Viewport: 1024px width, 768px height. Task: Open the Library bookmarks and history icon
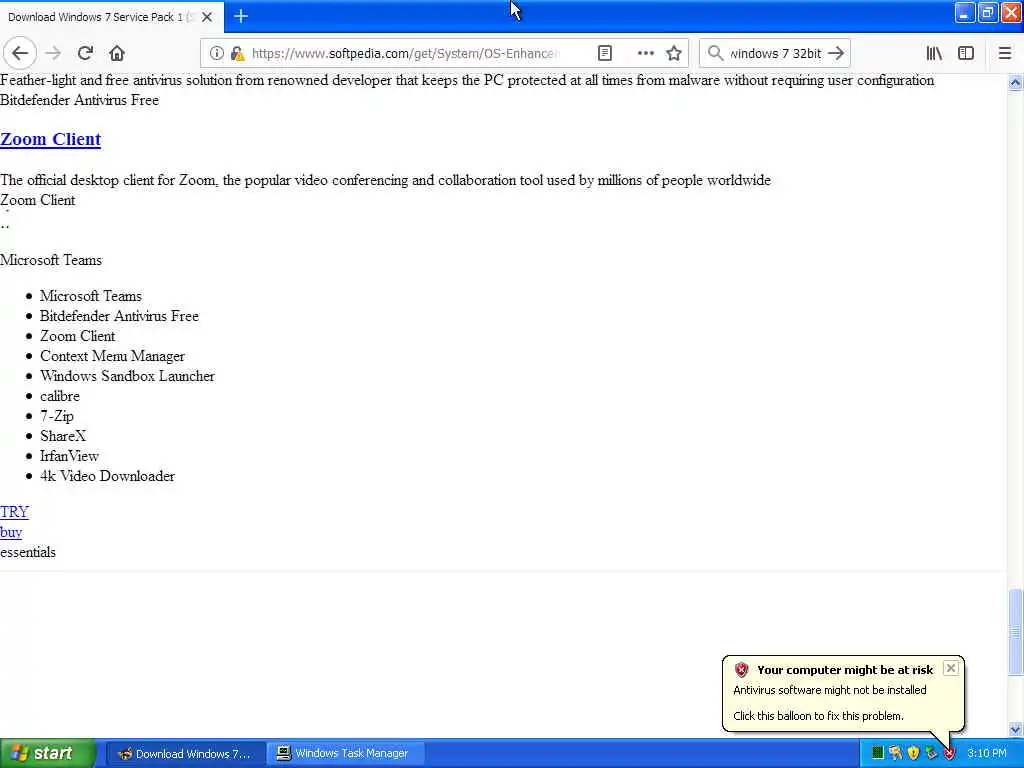934,53
